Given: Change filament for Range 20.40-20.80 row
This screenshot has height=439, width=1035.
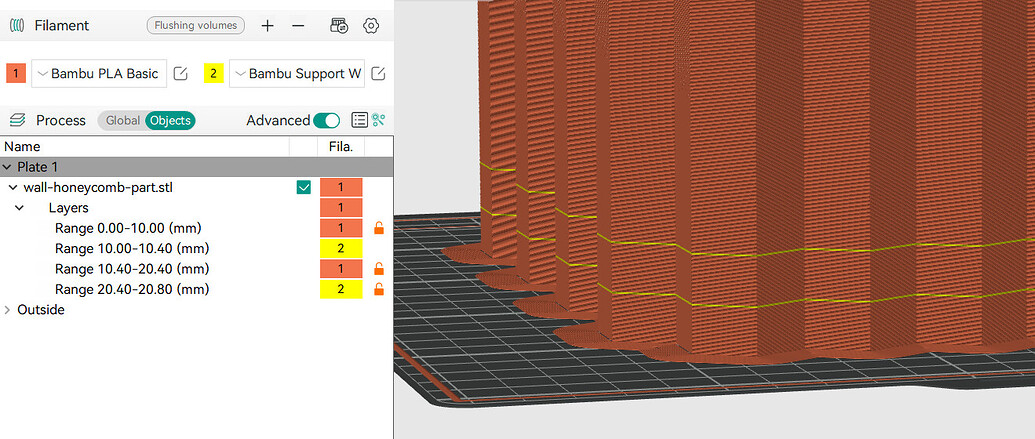Looking at the screenshot, I should click(x=341, y=289).
